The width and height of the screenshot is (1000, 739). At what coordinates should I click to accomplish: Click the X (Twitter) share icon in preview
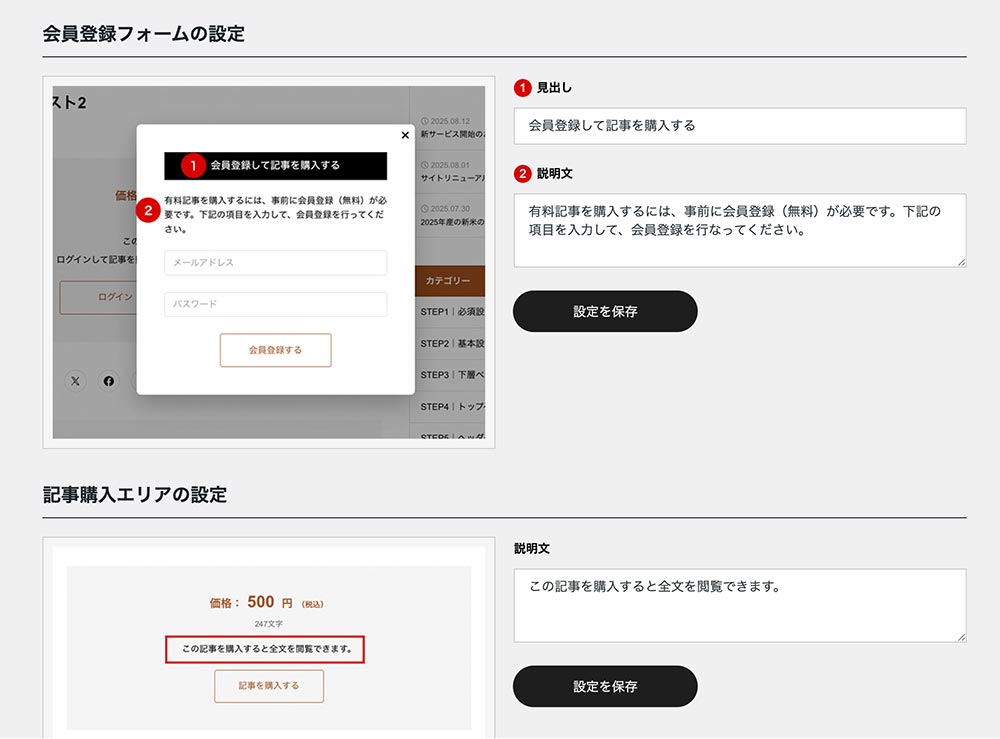(76, 381)
